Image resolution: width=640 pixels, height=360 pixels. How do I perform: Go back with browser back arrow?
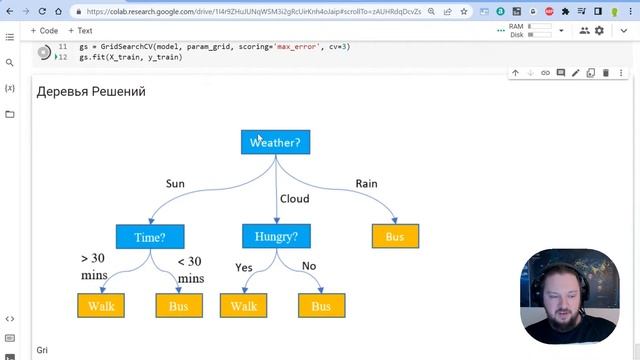coord(10,11)
